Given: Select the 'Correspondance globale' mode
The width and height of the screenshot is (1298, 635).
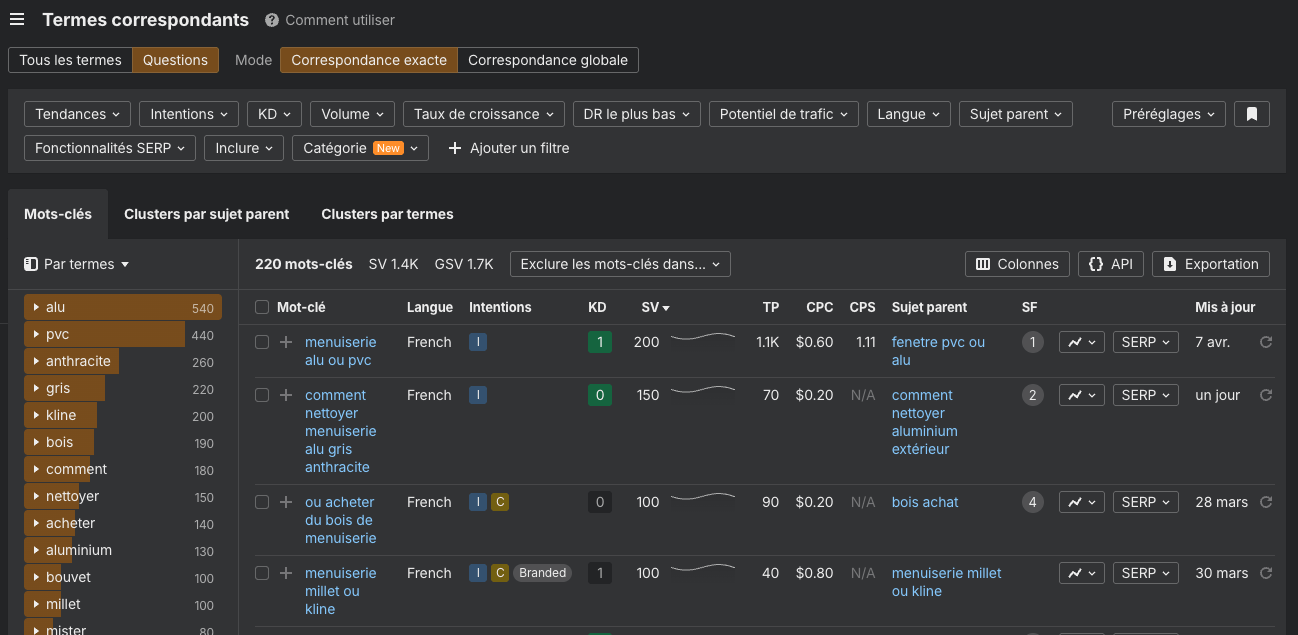Looking at the screenshot, I should click(x=547, y=60).
